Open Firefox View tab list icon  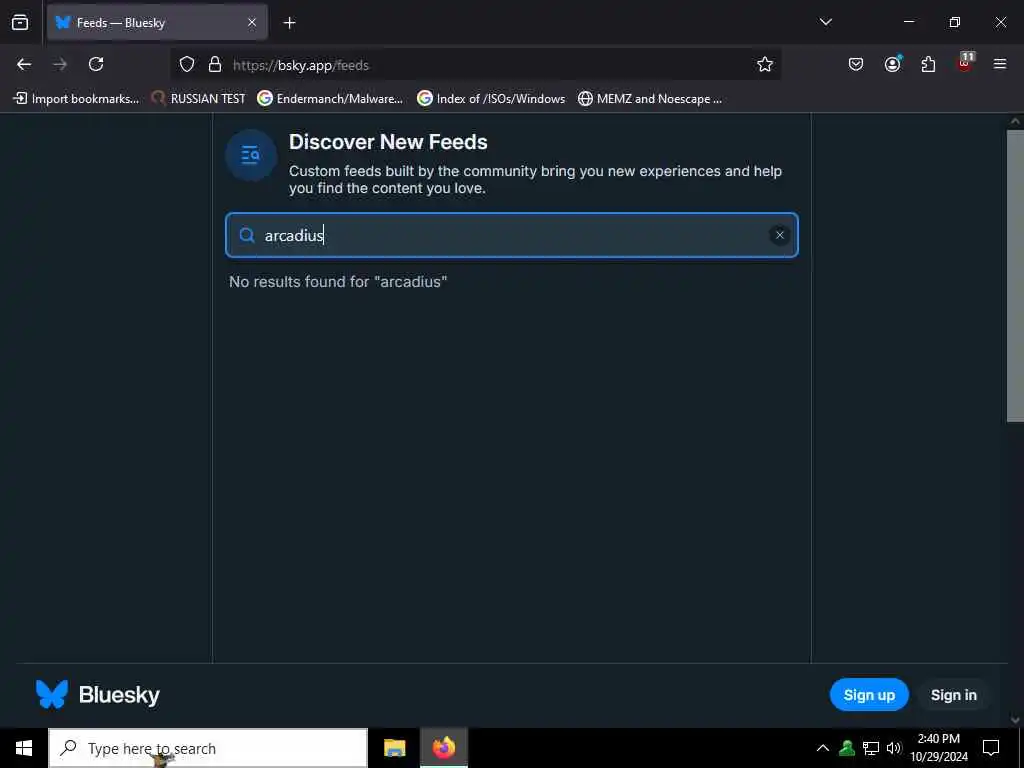pos(20,22)
